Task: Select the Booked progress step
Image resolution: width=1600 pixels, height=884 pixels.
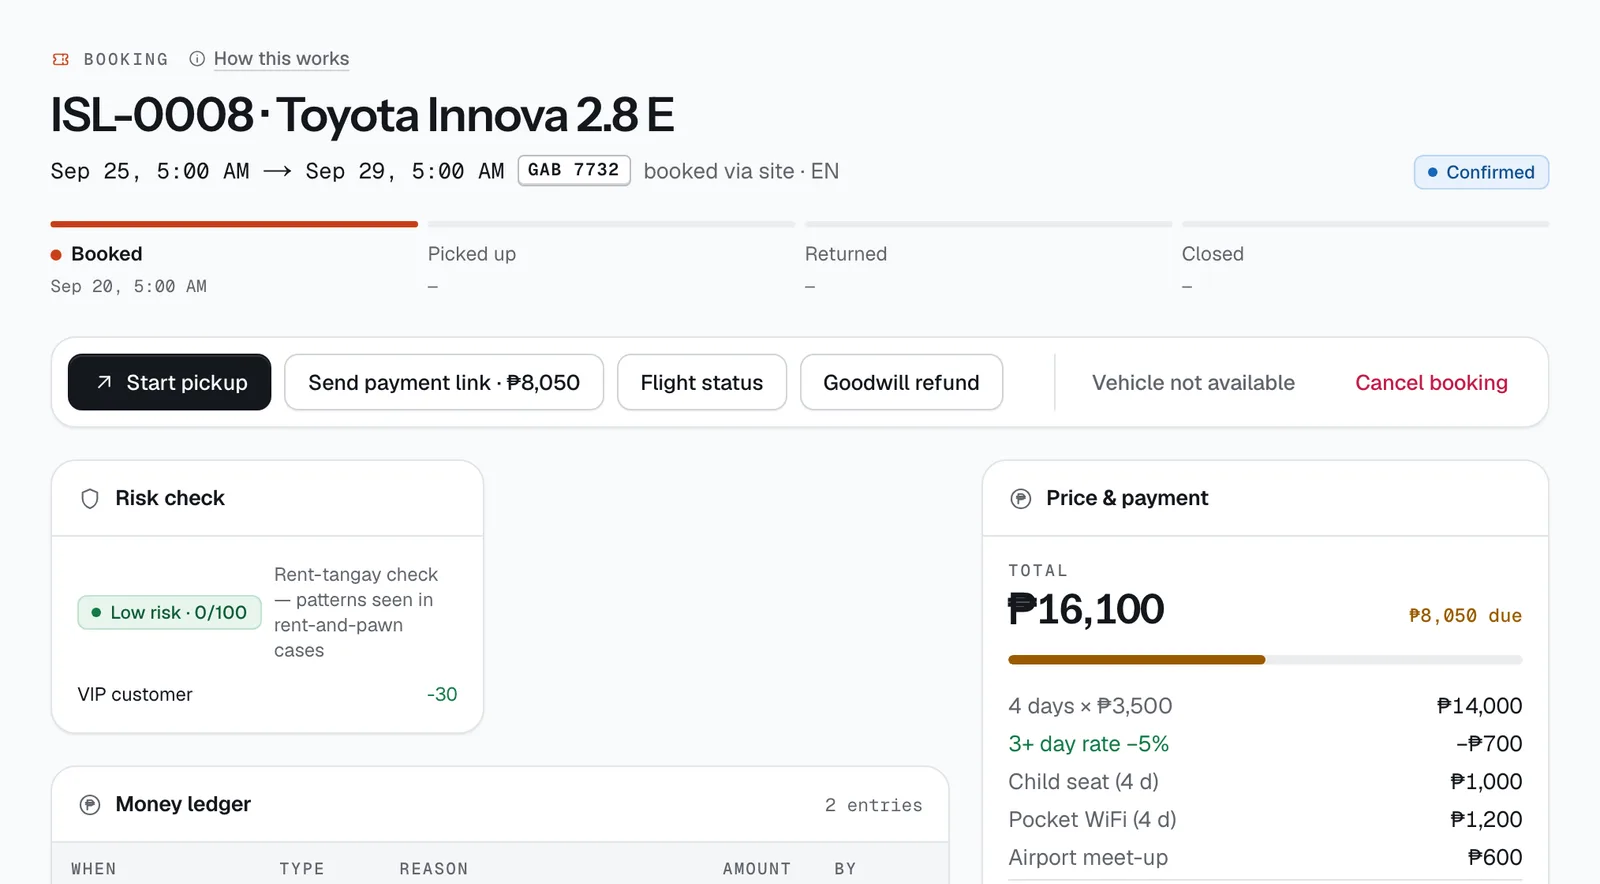Action: pos(234,258)
